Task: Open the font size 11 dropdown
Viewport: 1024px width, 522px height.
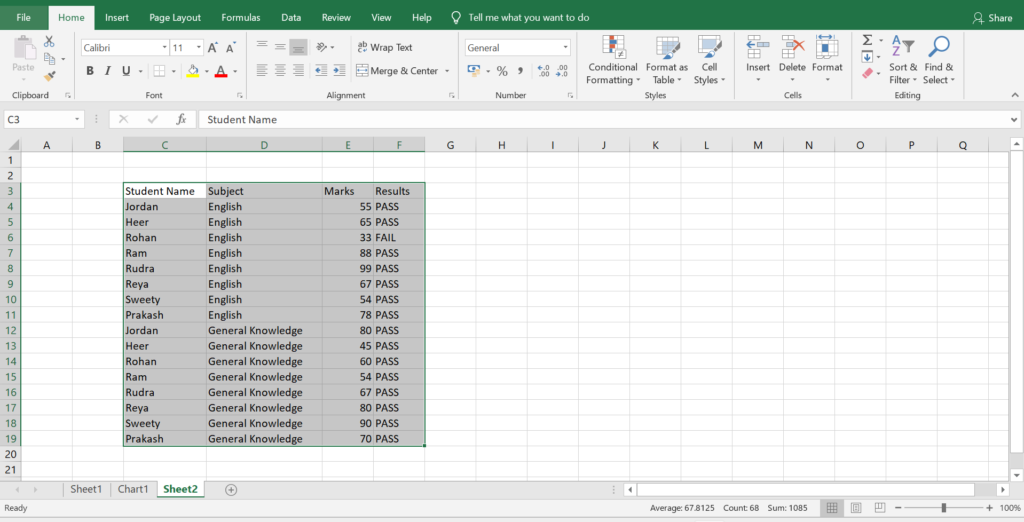Action: [199, 48]
